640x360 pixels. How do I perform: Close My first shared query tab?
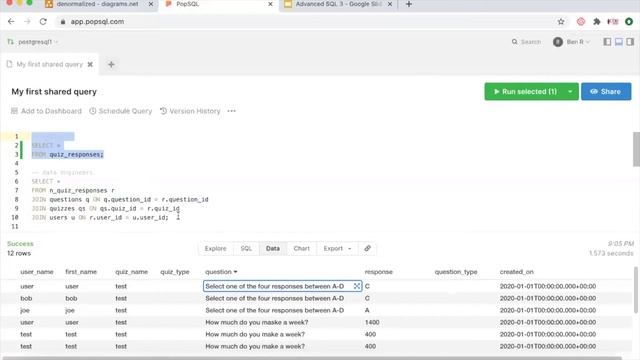[x=90, y=64]
